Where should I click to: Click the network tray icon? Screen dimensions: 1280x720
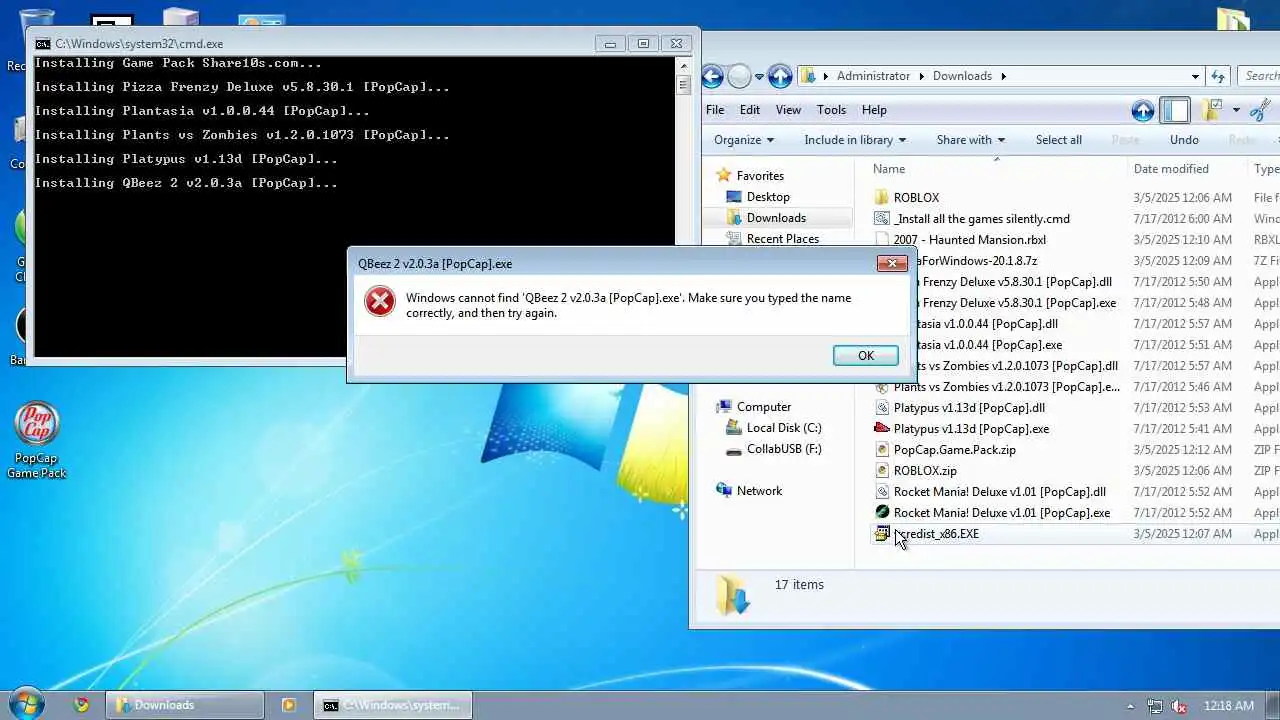(1155, 706)
